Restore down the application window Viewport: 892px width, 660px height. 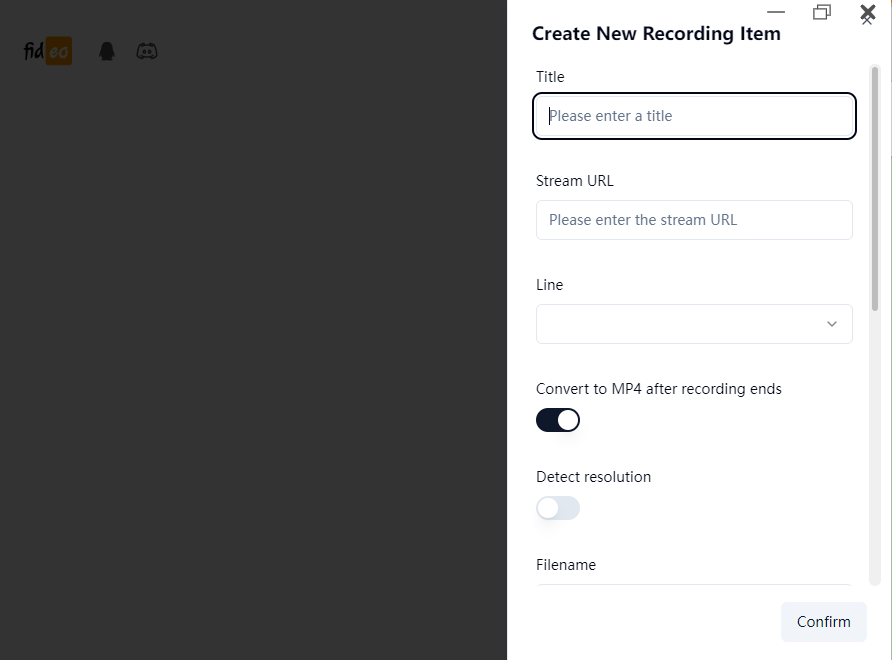[x=822, y=12]
